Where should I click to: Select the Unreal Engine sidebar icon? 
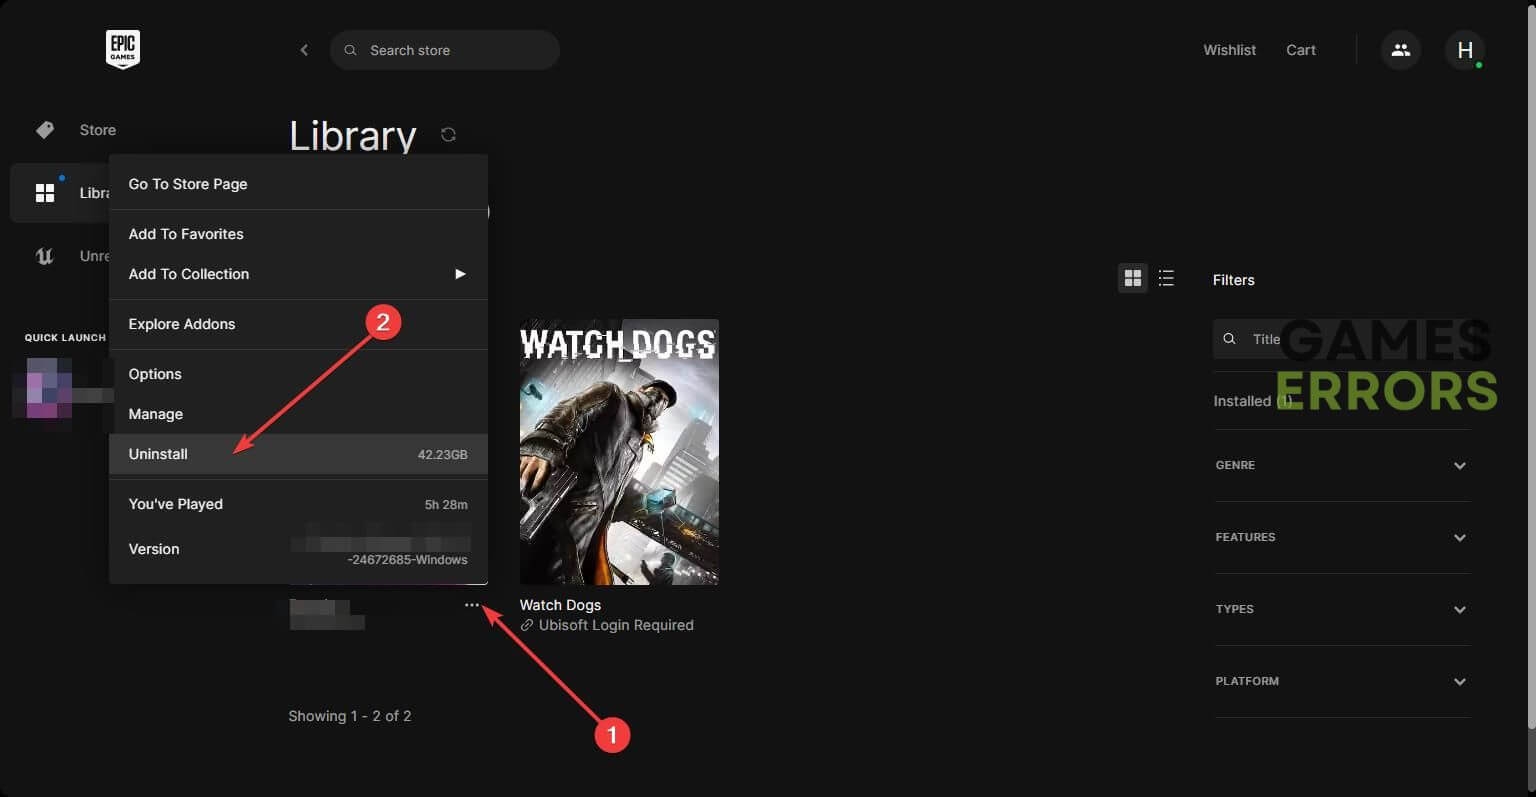44,255
